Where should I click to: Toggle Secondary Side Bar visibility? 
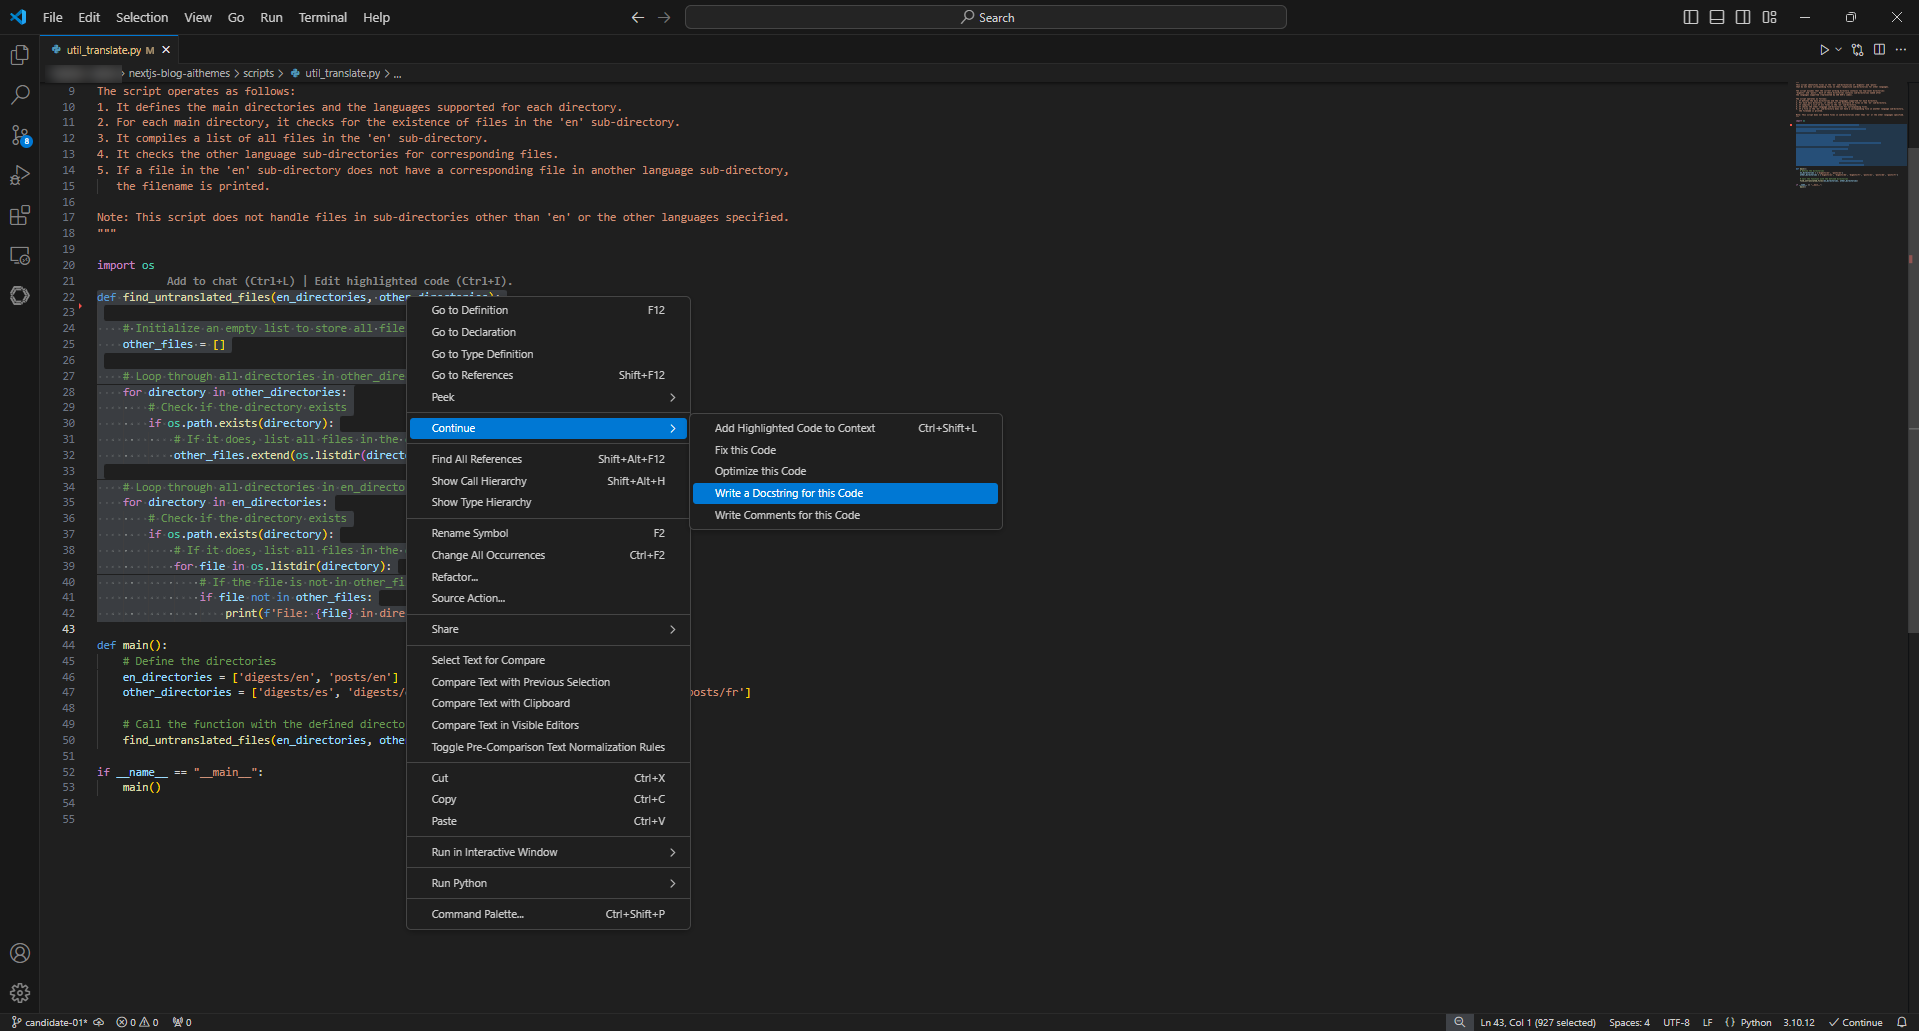1743,17
